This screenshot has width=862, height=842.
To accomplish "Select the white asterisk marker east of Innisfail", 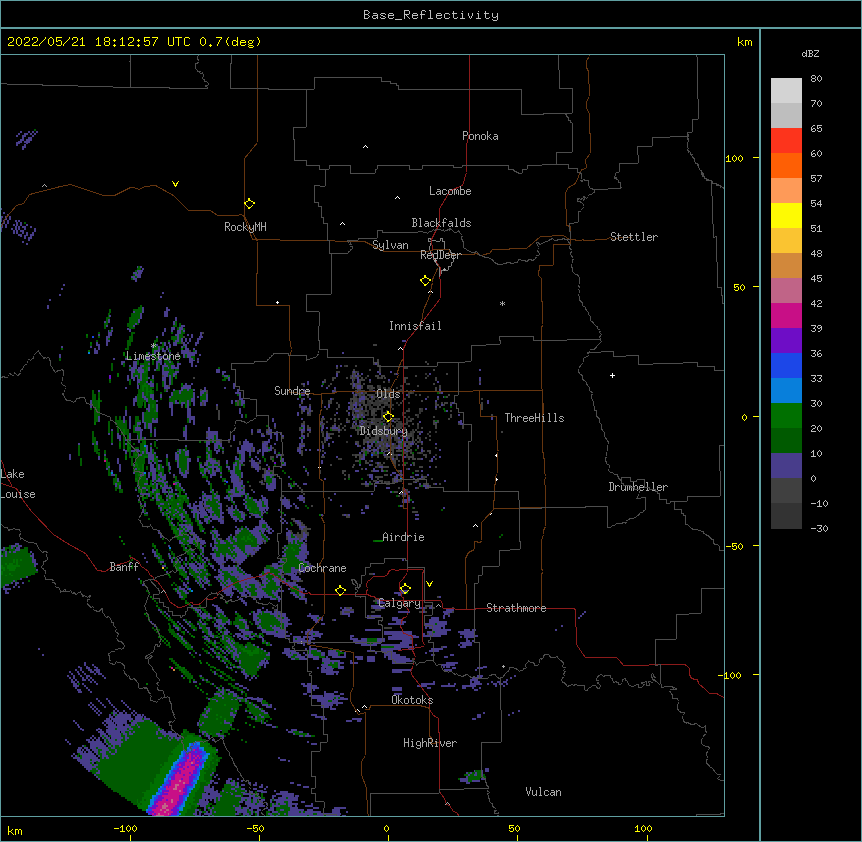I will pyautogui.click(x=502, y=303).
